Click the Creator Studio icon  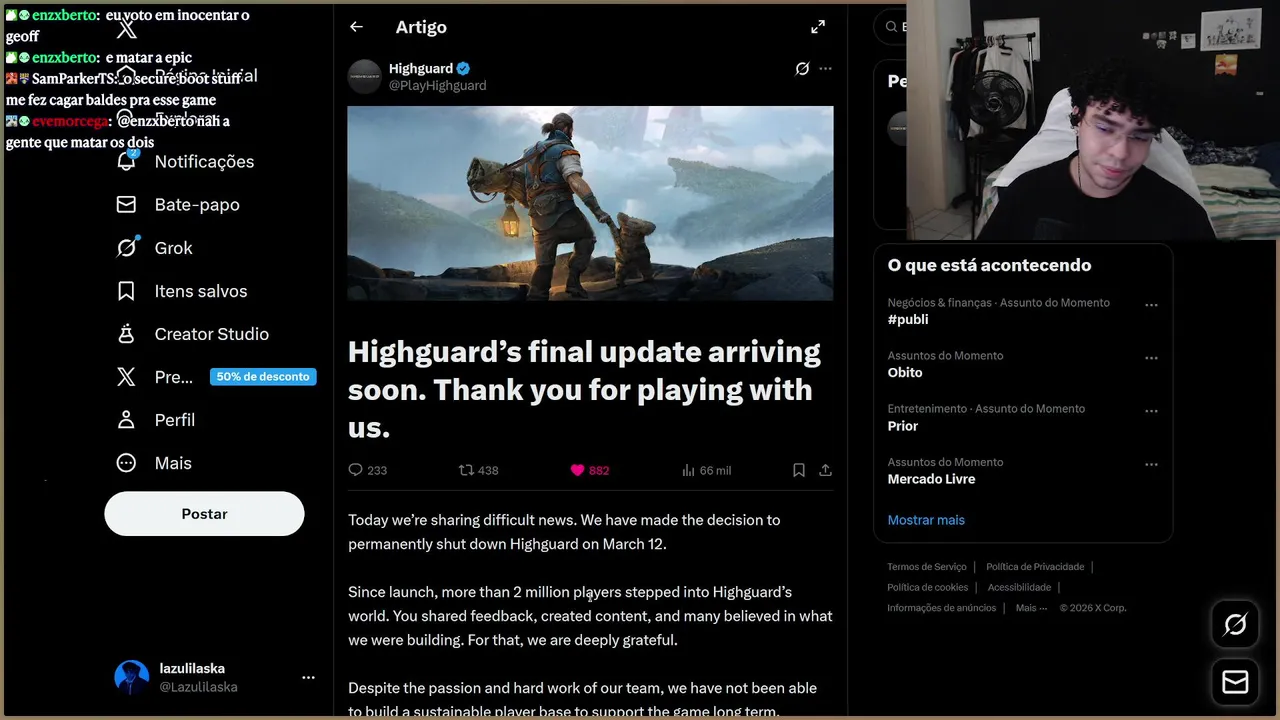pyautogui.click(x=126, y=334)
